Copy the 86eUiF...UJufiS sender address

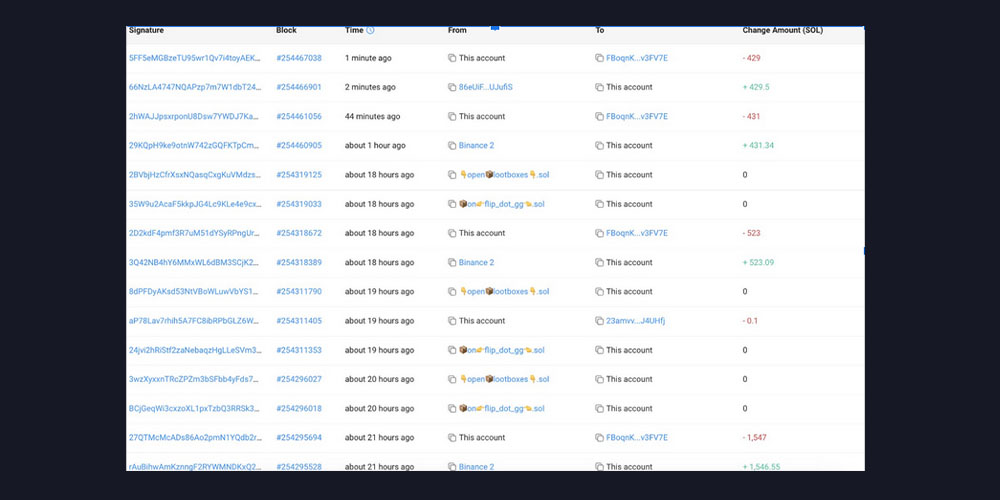click(x=452, y=88)
